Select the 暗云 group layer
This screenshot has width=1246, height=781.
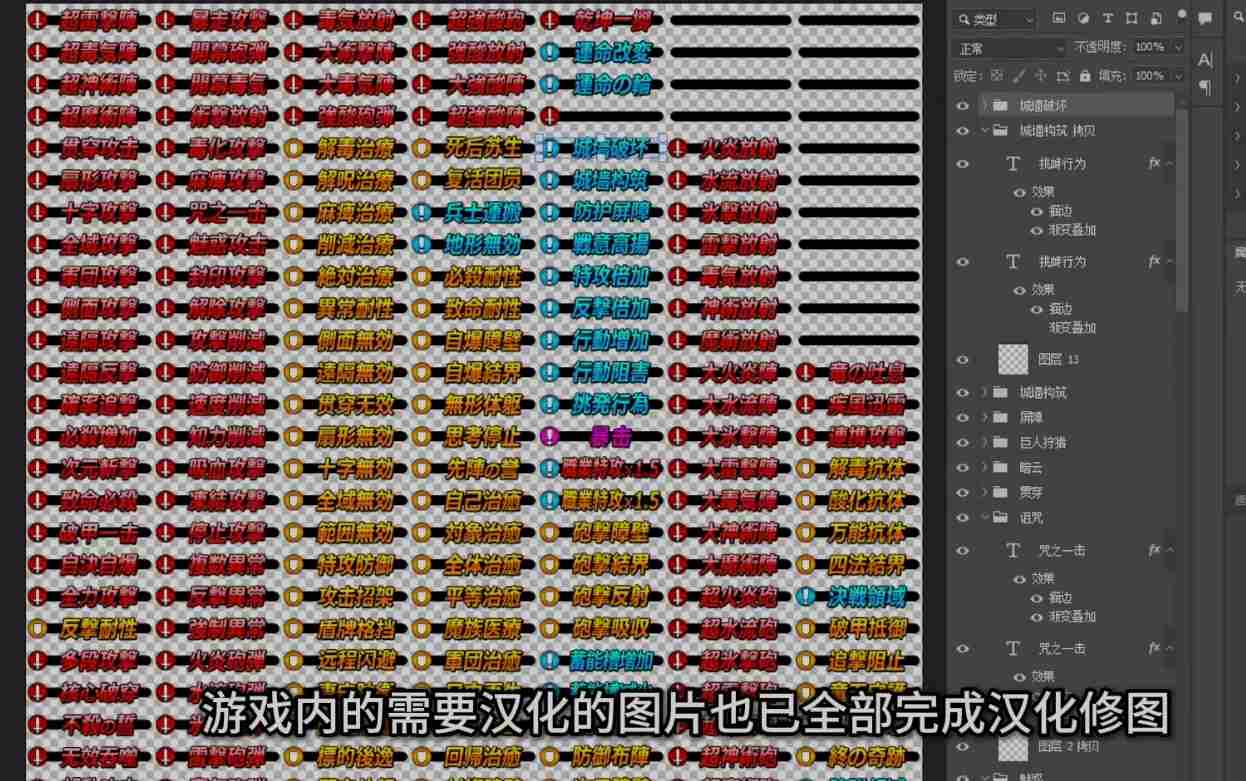pyautogui.click(x=1029, y=468)
